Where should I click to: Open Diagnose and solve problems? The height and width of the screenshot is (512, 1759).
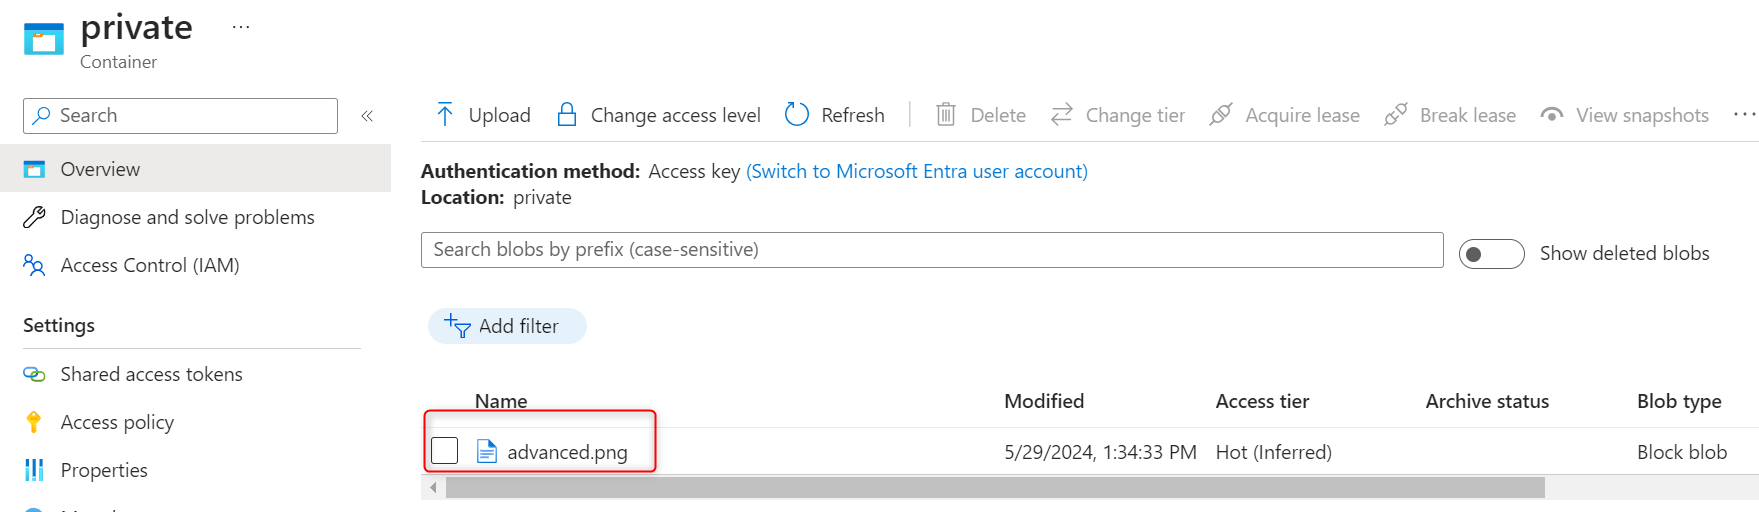187,217
